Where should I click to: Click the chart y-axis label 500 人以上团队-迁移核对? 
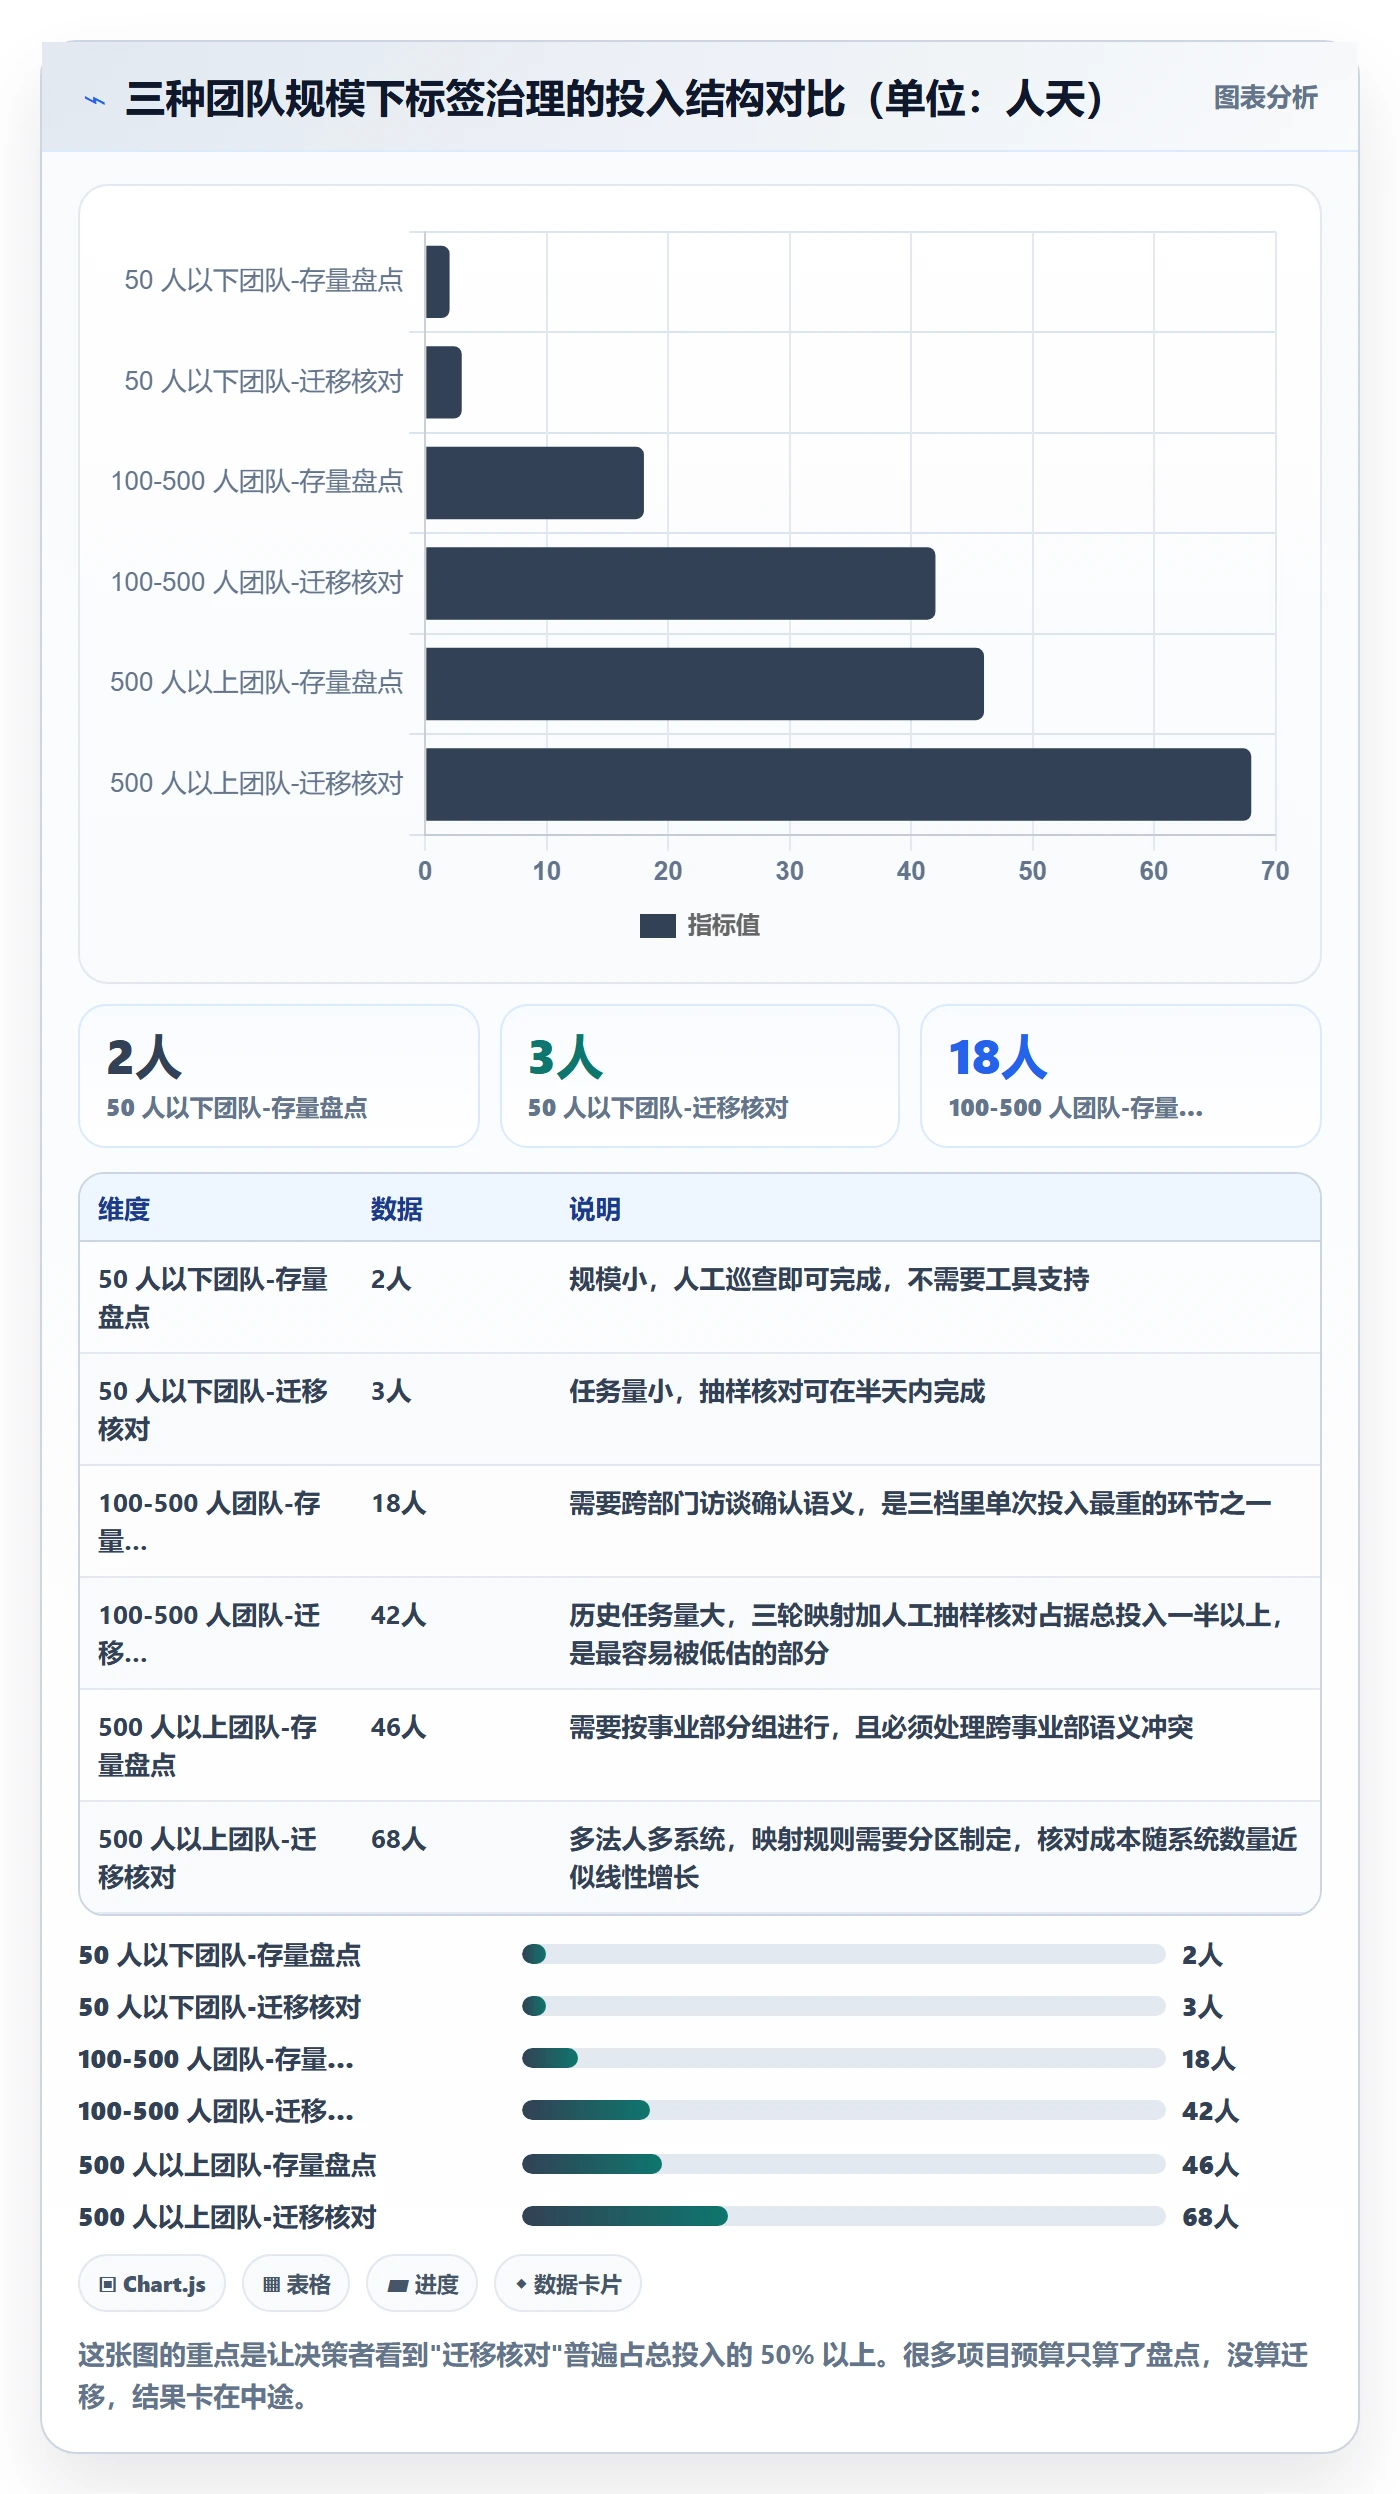coord(257,783)
